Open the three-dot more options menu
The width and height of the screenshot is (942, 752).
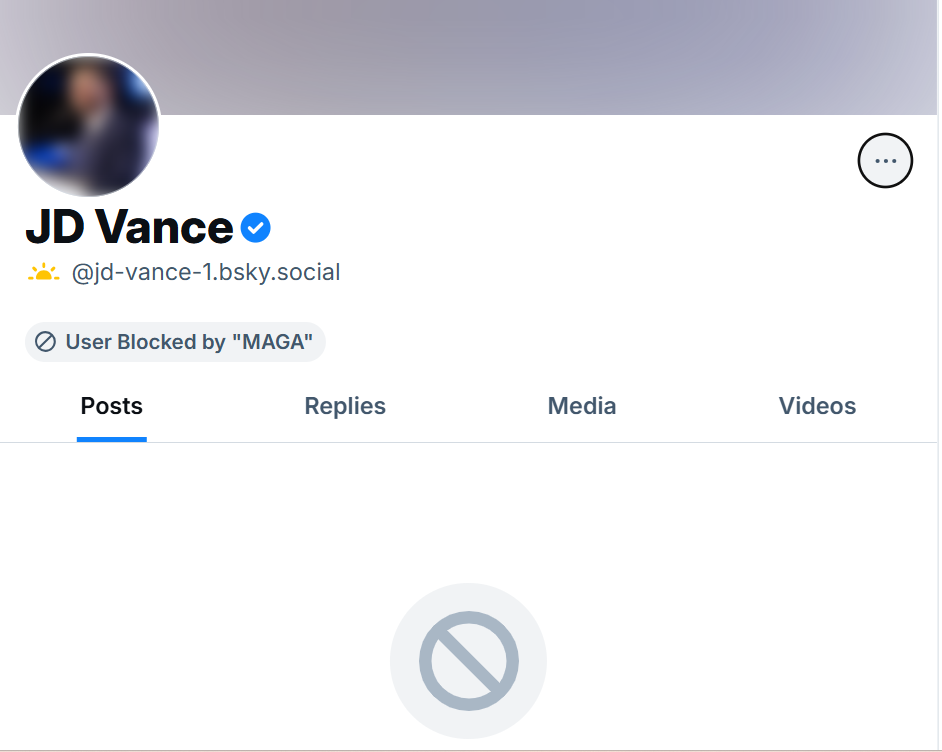(885, 160)
